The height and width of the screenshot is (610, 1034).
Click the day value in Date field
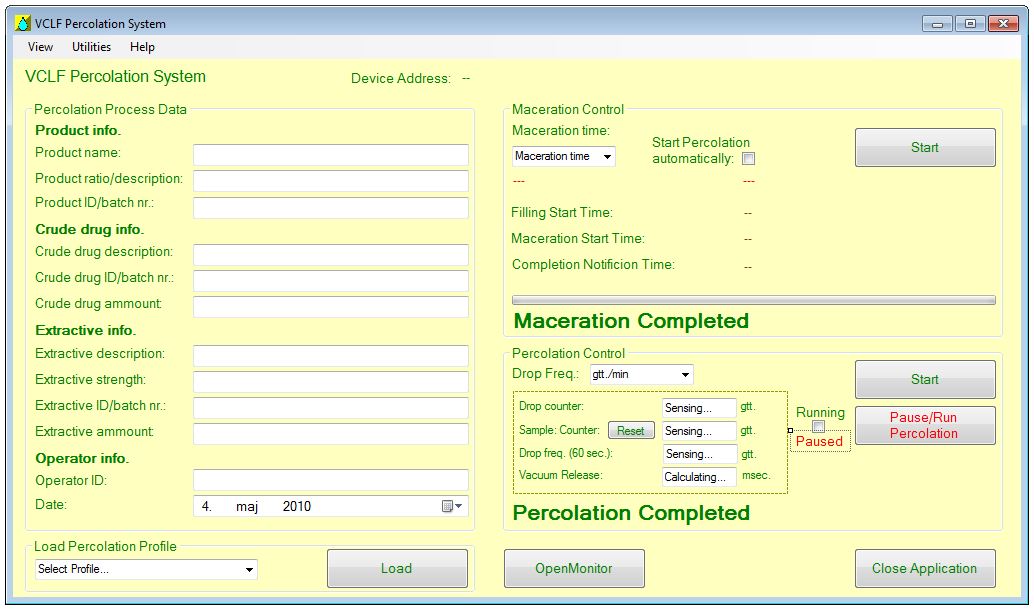[x=206, y=506]
